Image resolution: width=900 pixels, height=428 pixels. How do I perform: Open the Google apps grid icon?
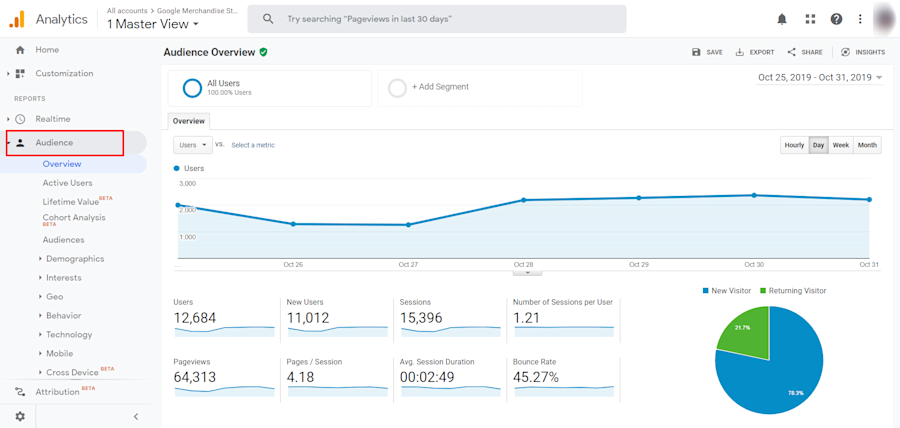click(810, 19)
